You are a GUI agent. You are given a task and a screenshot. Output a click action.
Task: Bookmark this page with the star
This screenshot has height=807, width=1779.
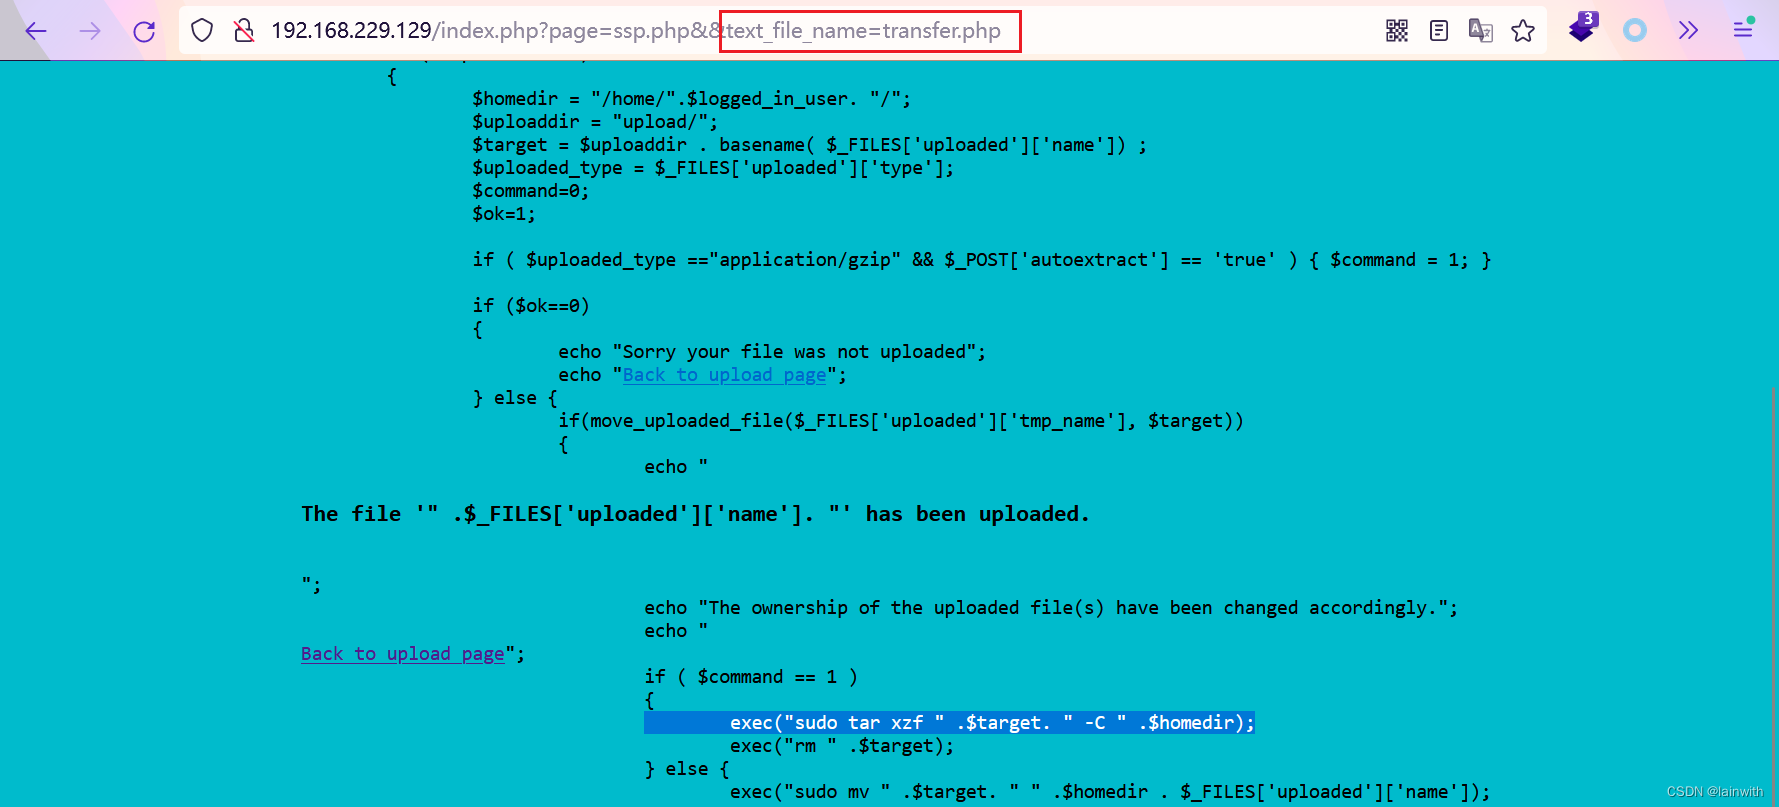[1523, 31]
